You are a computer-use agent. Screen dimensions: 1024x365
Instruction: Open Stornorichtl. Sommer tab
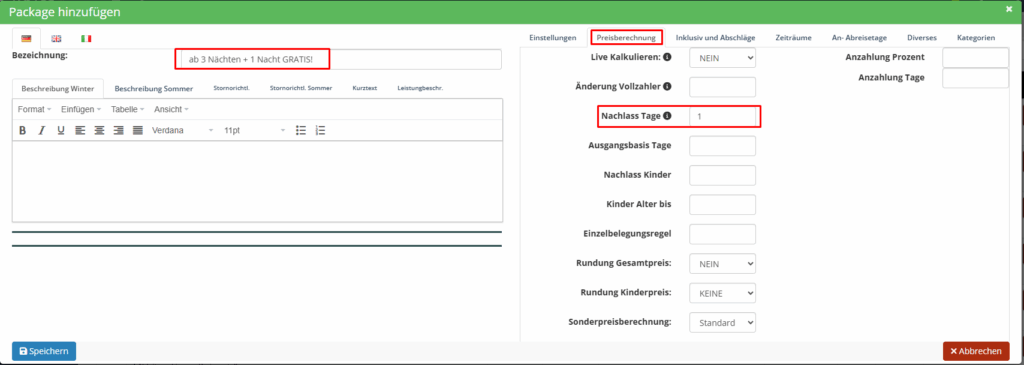tap(300, 88)
